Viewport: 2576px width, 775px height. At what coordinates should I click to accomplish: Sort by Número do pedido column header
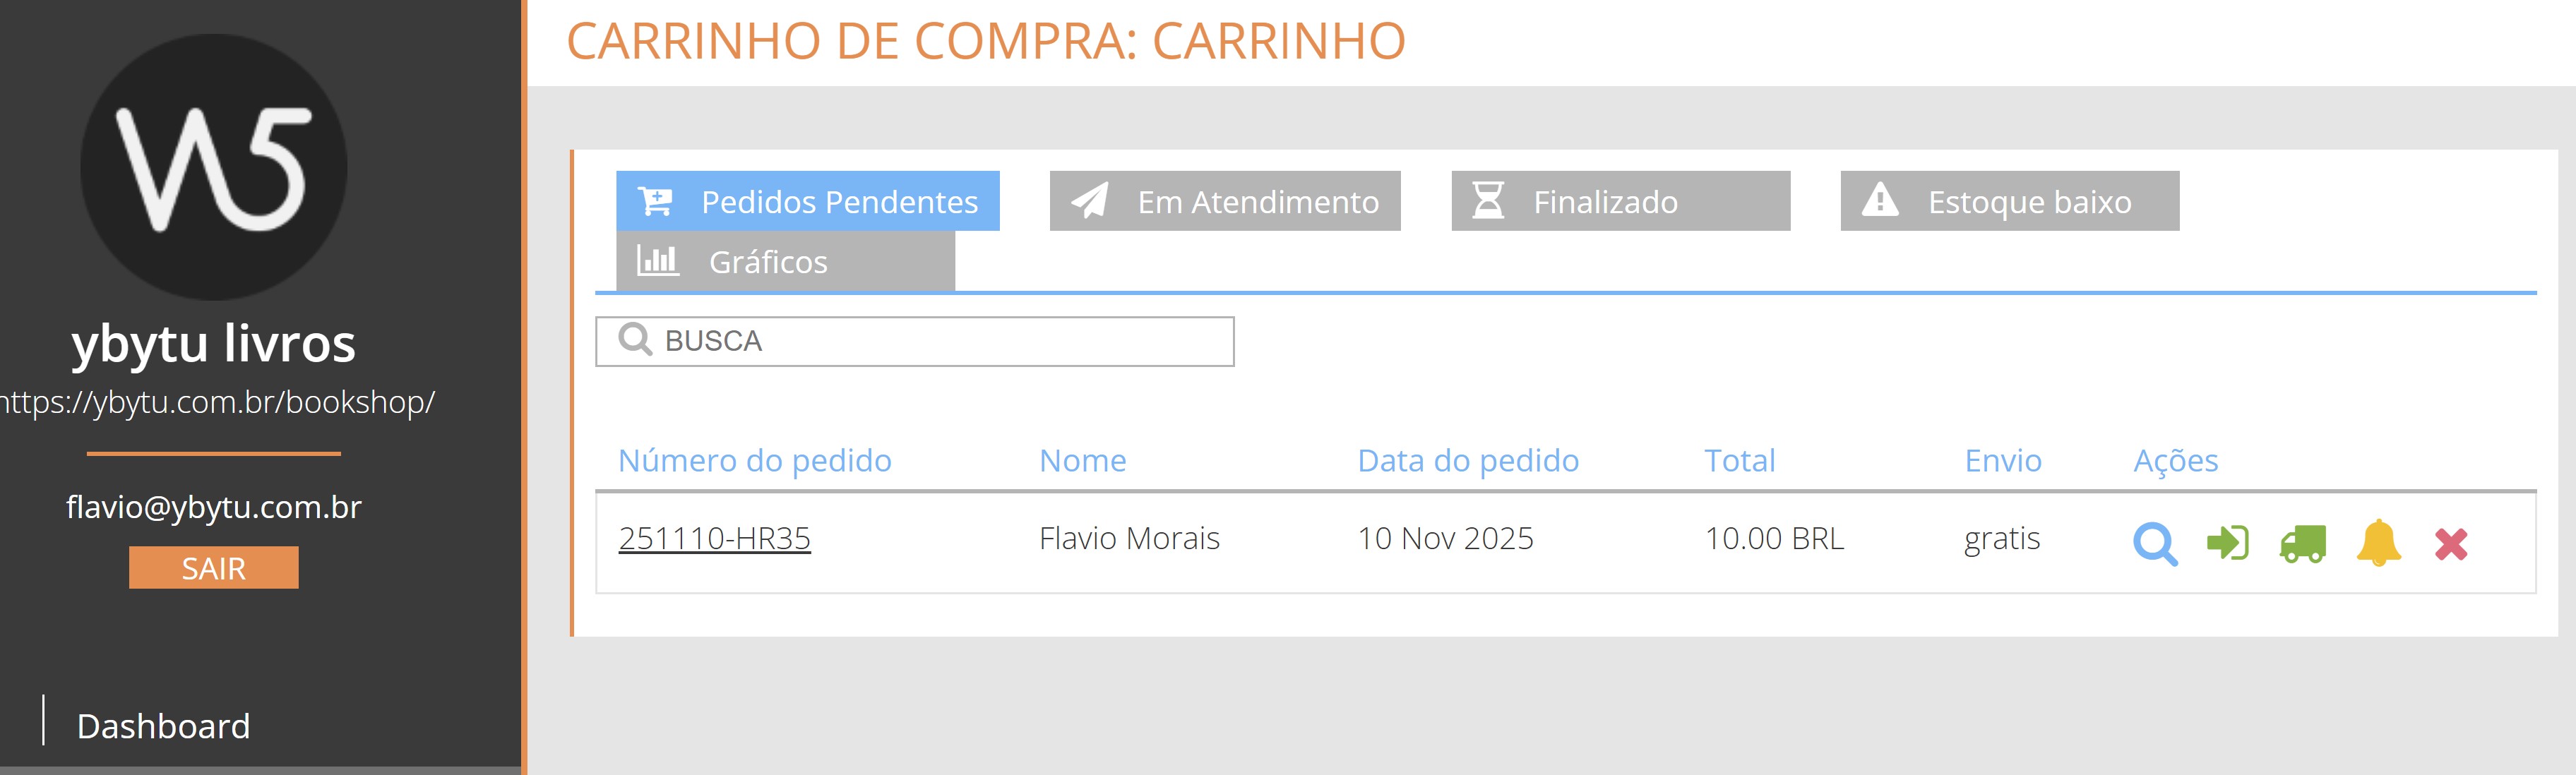coord(754,460)
